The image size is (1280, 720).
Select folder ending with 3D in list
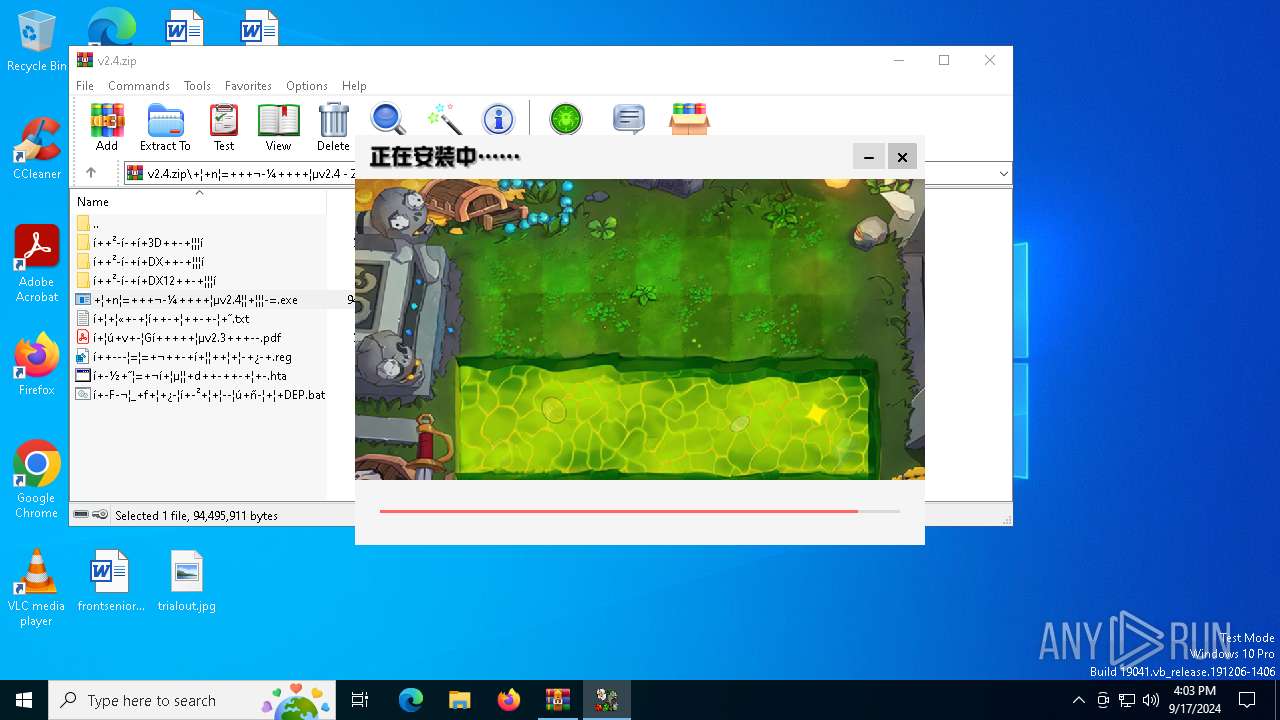tap(198, 243)
